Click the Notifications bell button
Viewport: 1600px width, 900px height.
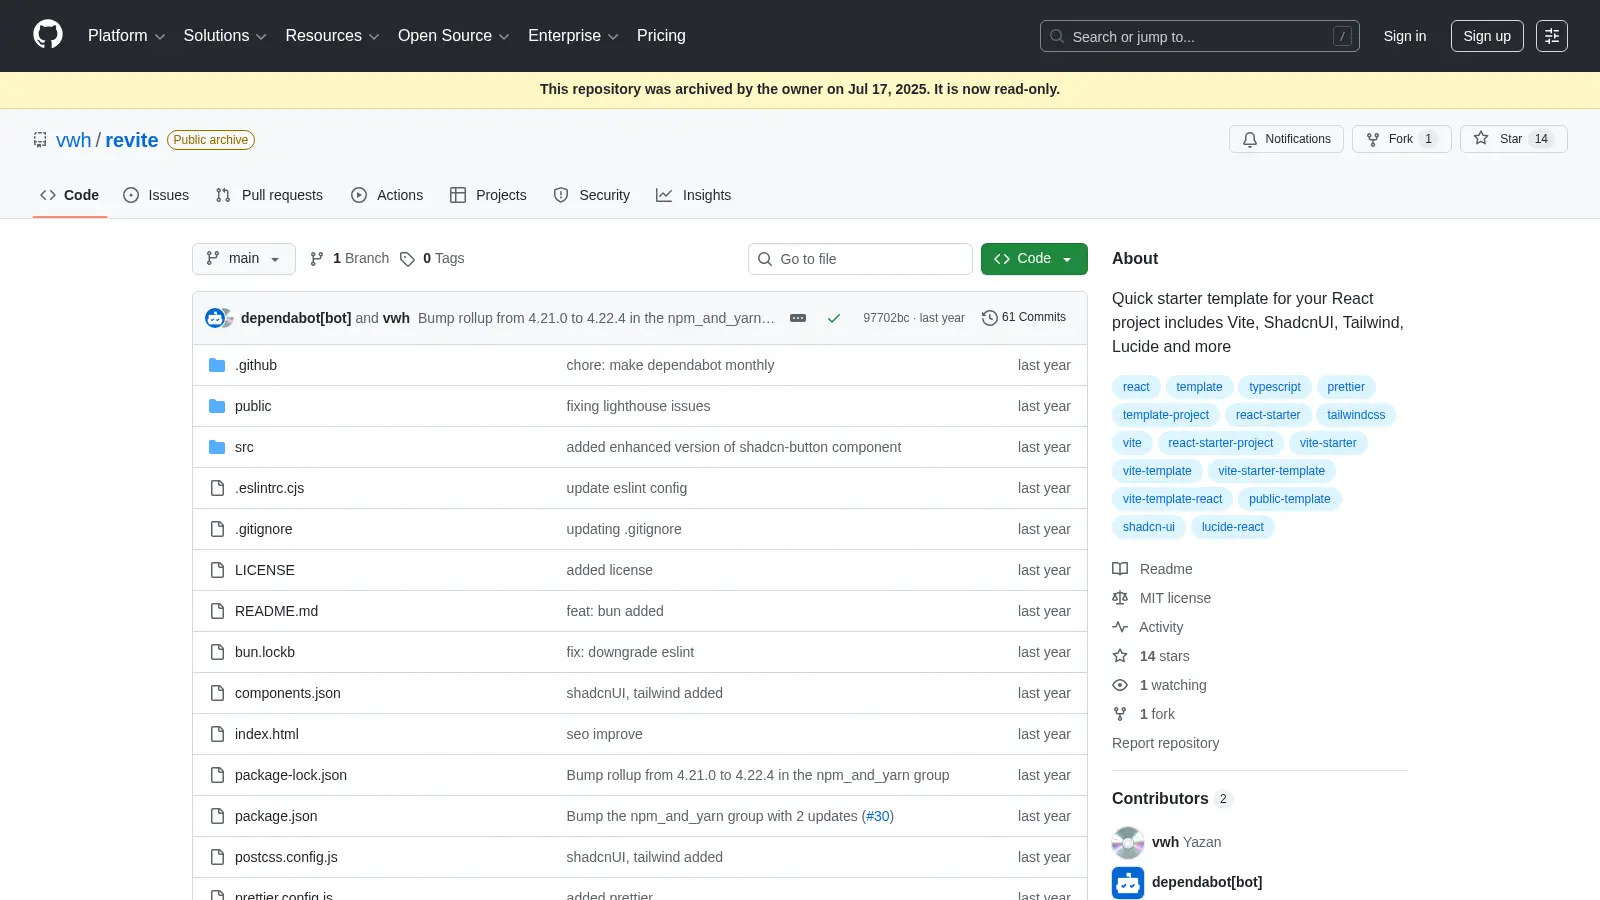(1286, 139)
